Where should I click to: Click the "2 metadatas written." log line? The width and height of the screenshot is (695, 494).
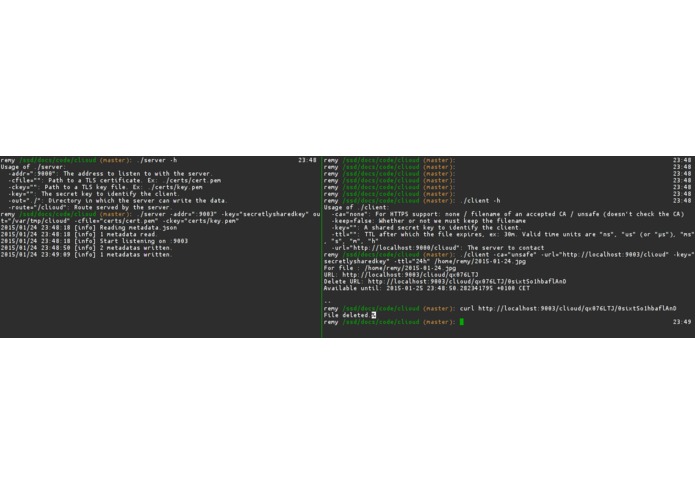pyautogui.click(x=86, y=248)
